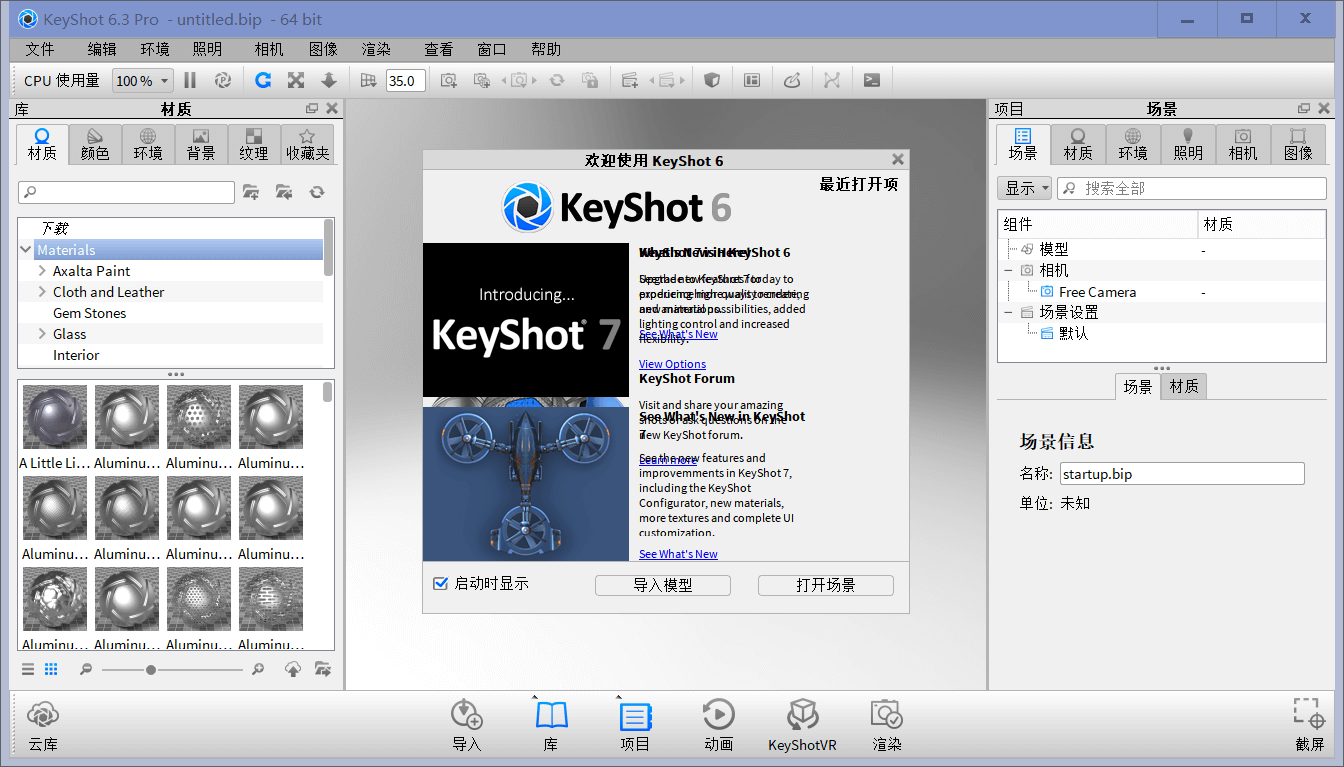Image resolution: width=1344 pixels, height=767 pixels.
Task: Close the welcome dialog
Action: (x=898, y=159)
